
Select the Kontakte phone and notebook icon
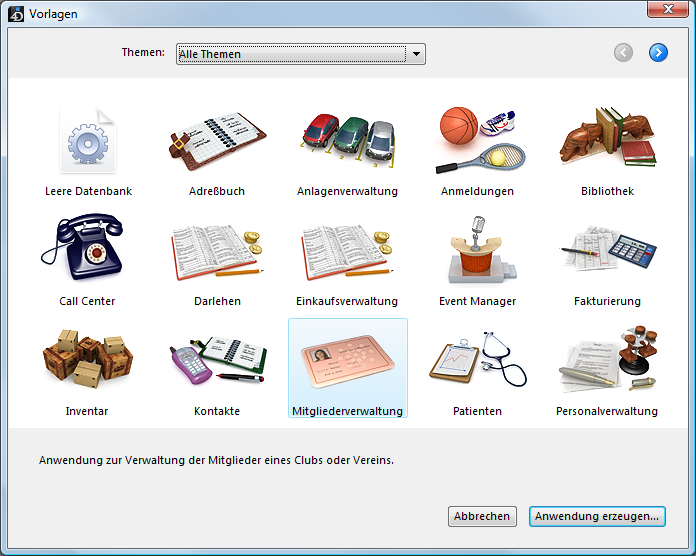point(217,362)
